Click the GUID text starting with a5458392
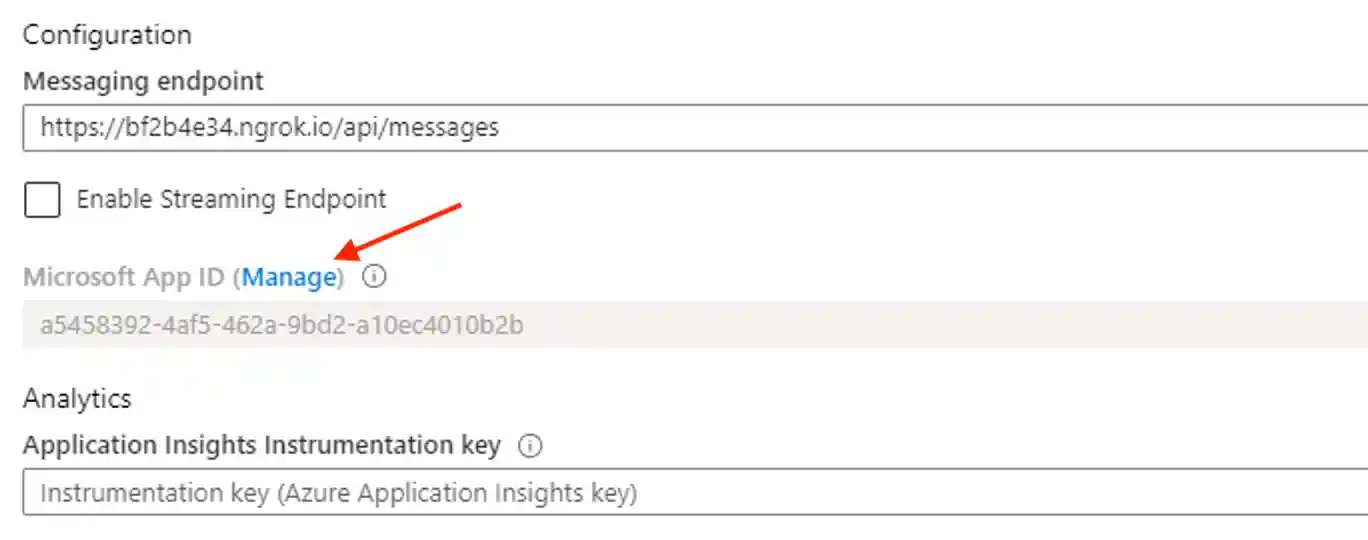Viewport: 1368px width, 540px height. tap(281, 325)
